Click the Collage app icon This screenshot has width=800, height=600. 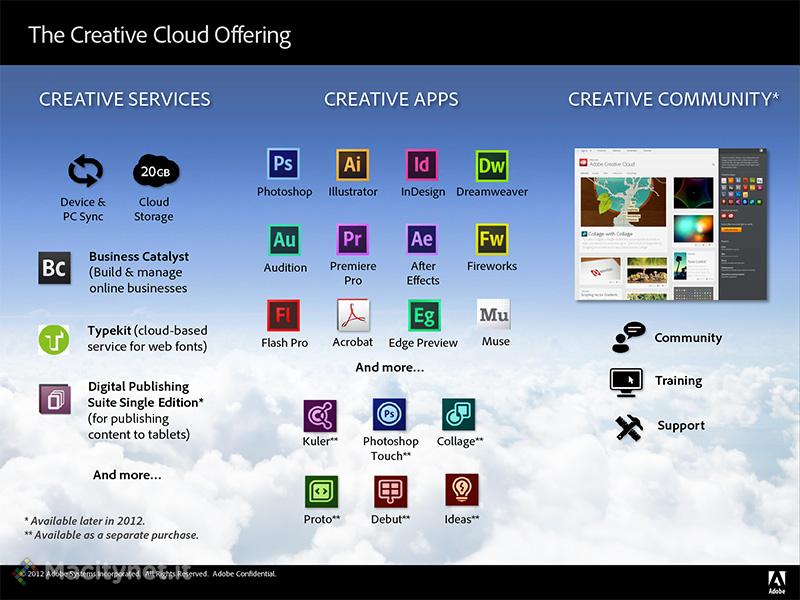click(x=459, y=414)
